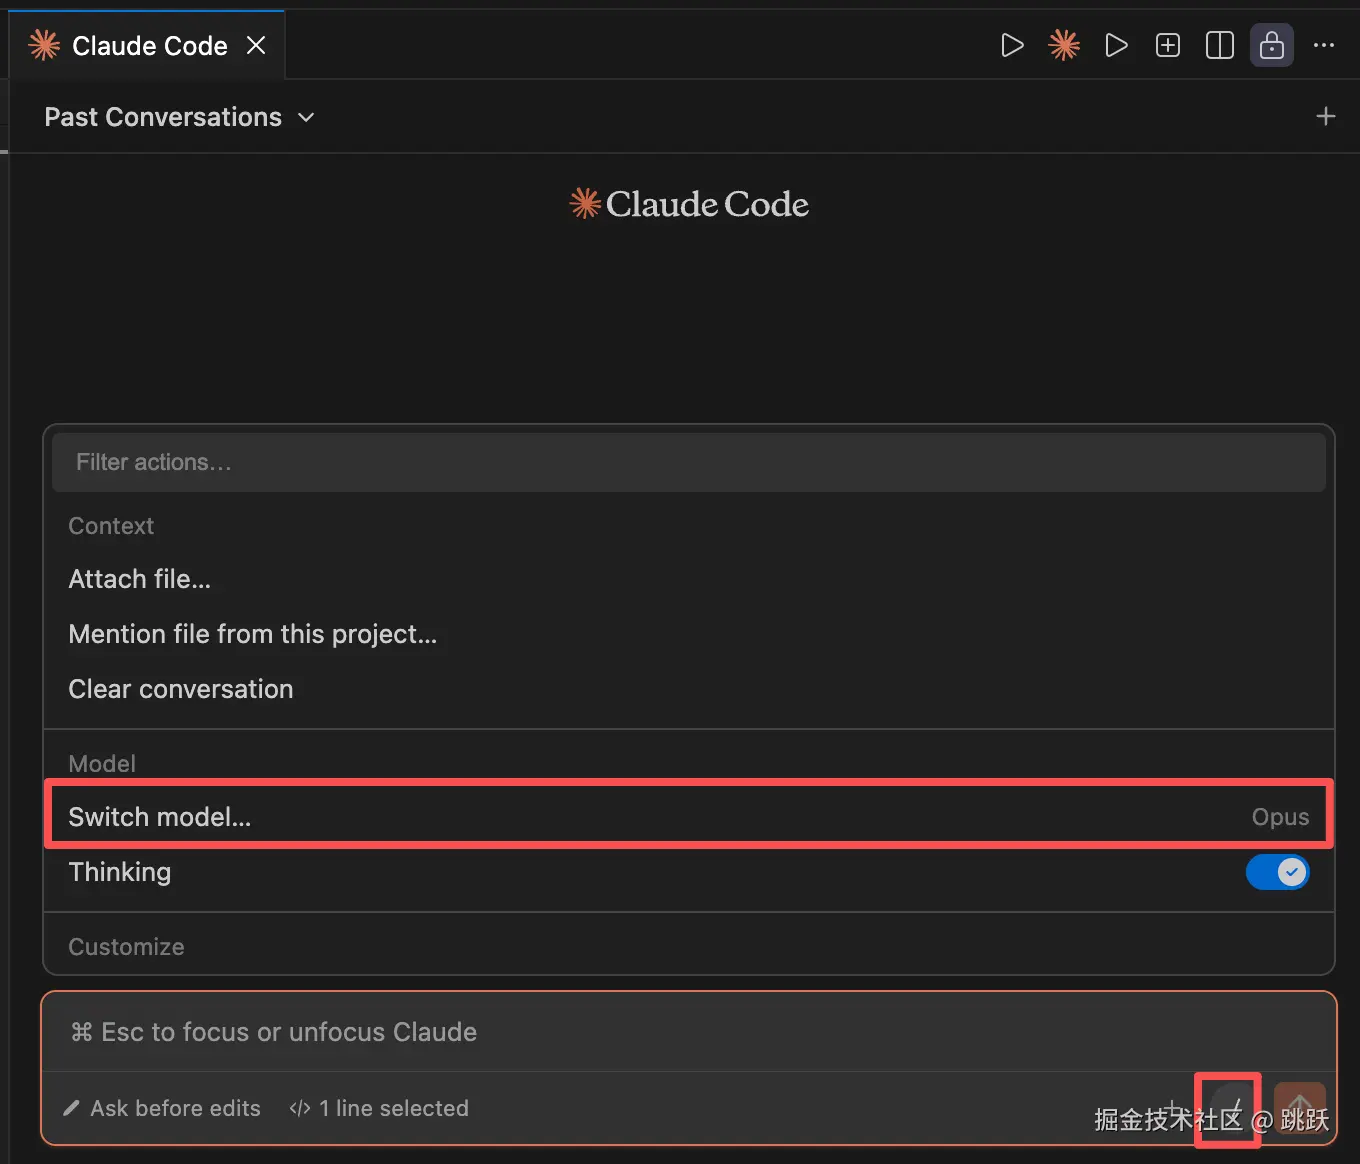Click Clear conversation in the menu
1360x1164 pixels.
[181, 689]
